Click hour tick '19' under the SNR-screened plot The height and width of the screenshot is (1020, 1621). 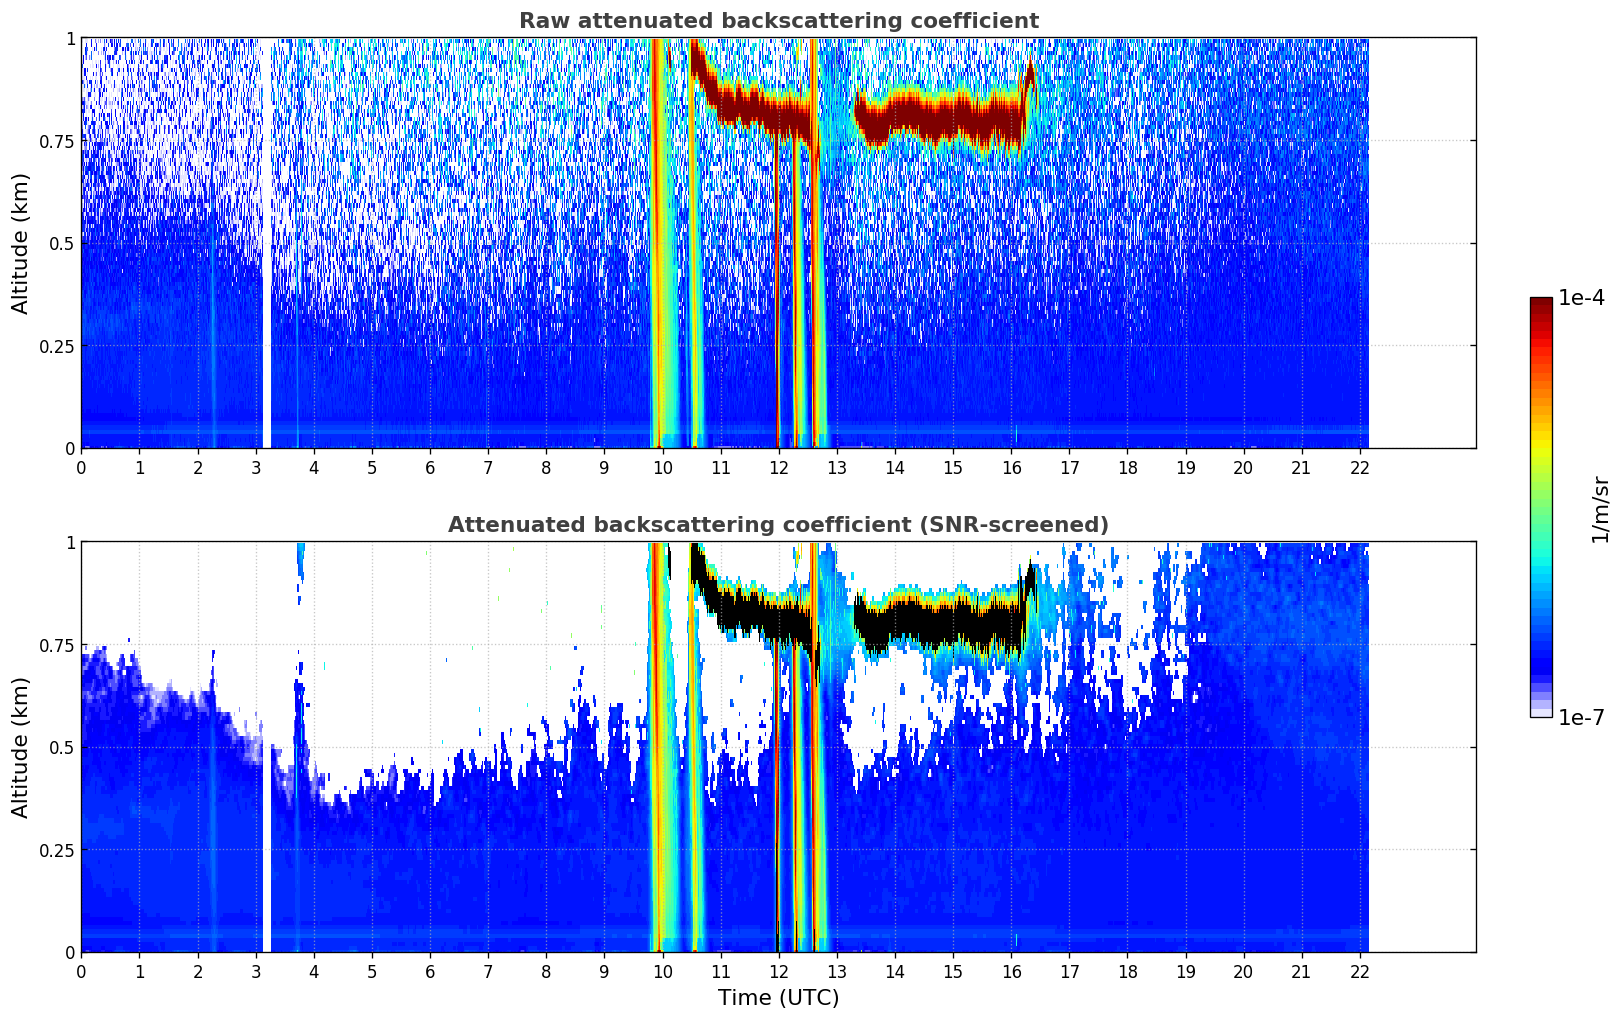1185,971
